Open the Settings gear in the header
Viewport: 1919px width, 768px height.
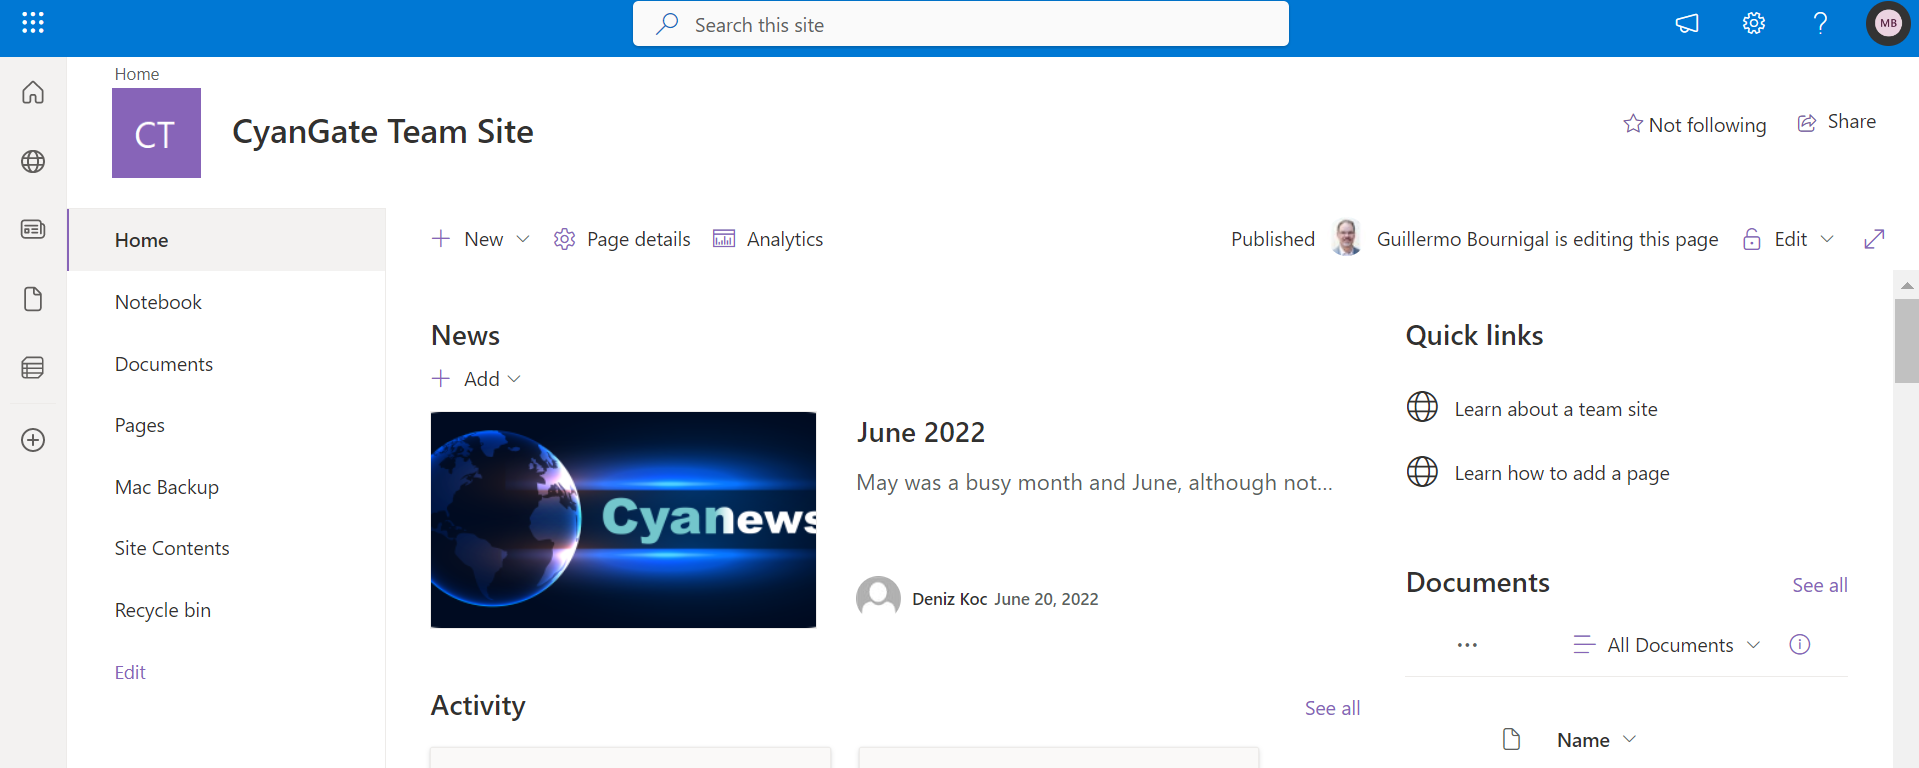1753,23
